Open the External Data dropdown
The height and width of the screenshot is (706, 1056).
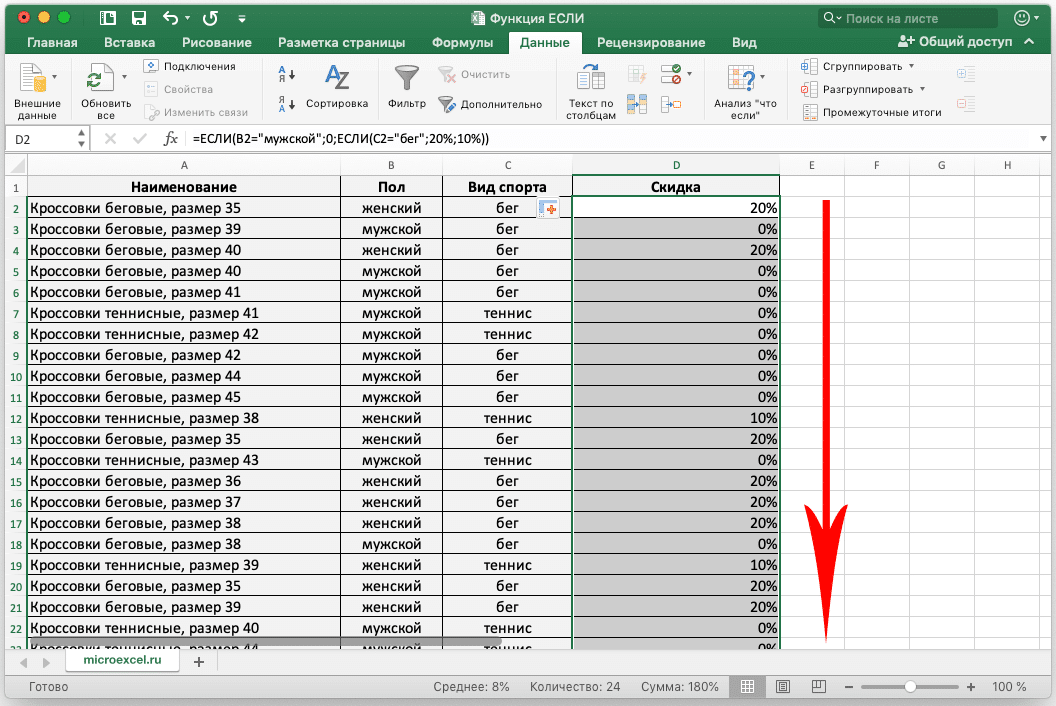54,77
